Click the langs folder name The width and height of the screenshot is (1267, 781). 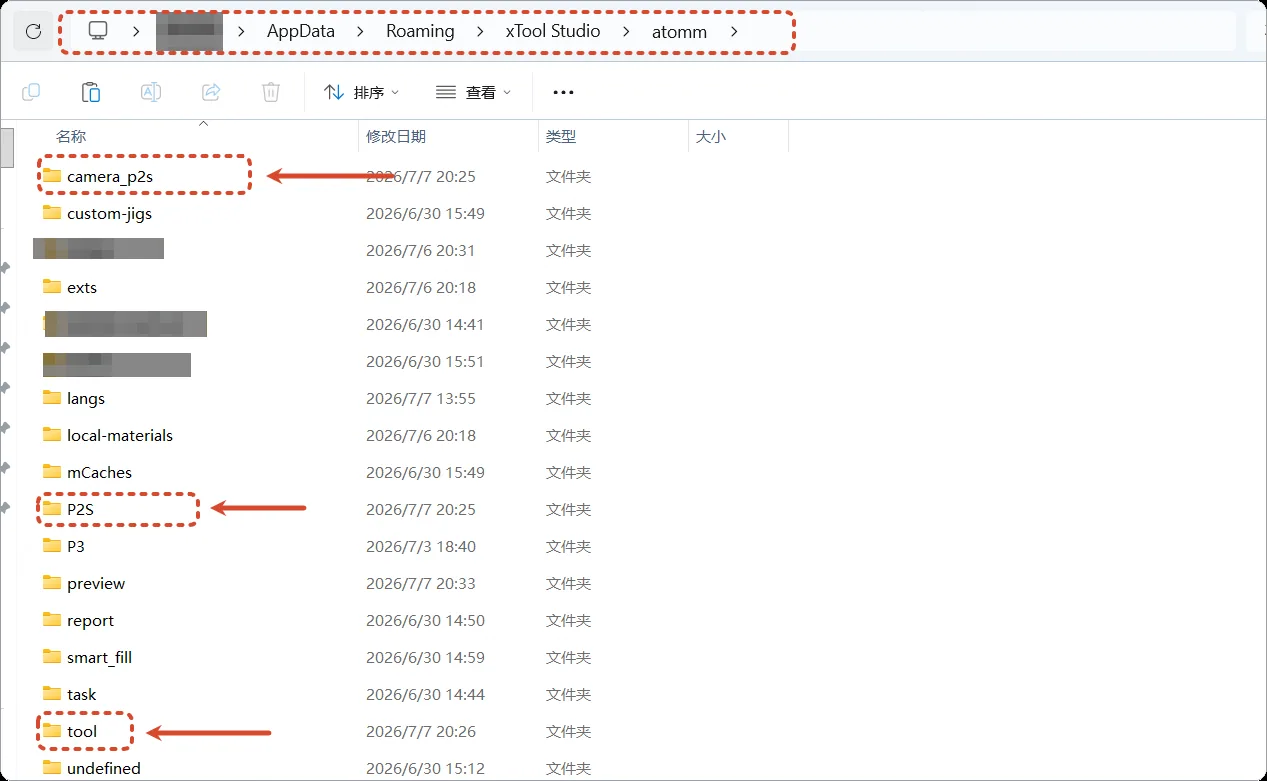point(86,399)
